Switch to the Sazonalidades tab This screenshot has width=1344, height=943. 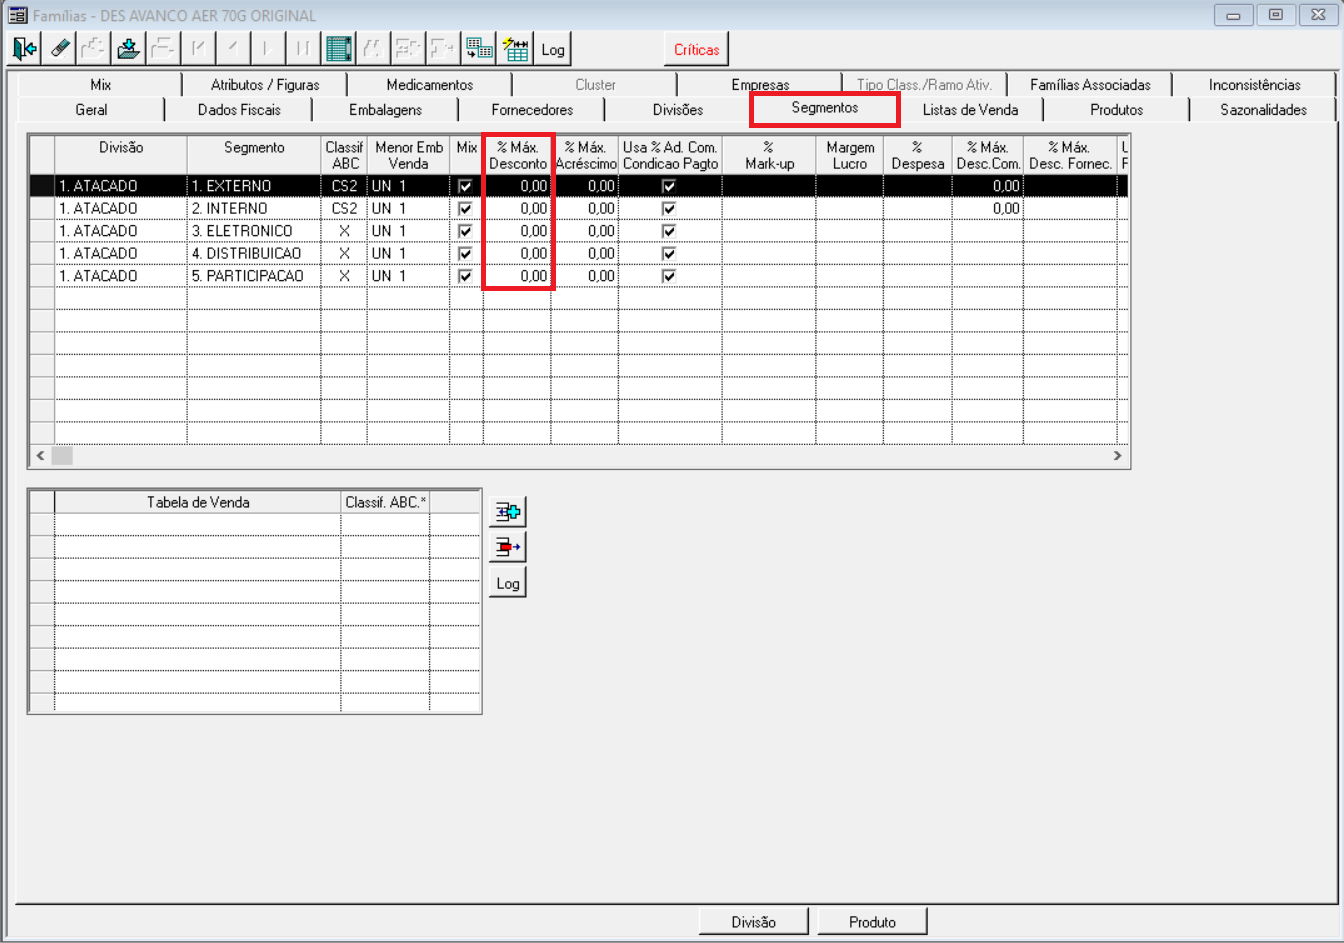click(1263, 110)
